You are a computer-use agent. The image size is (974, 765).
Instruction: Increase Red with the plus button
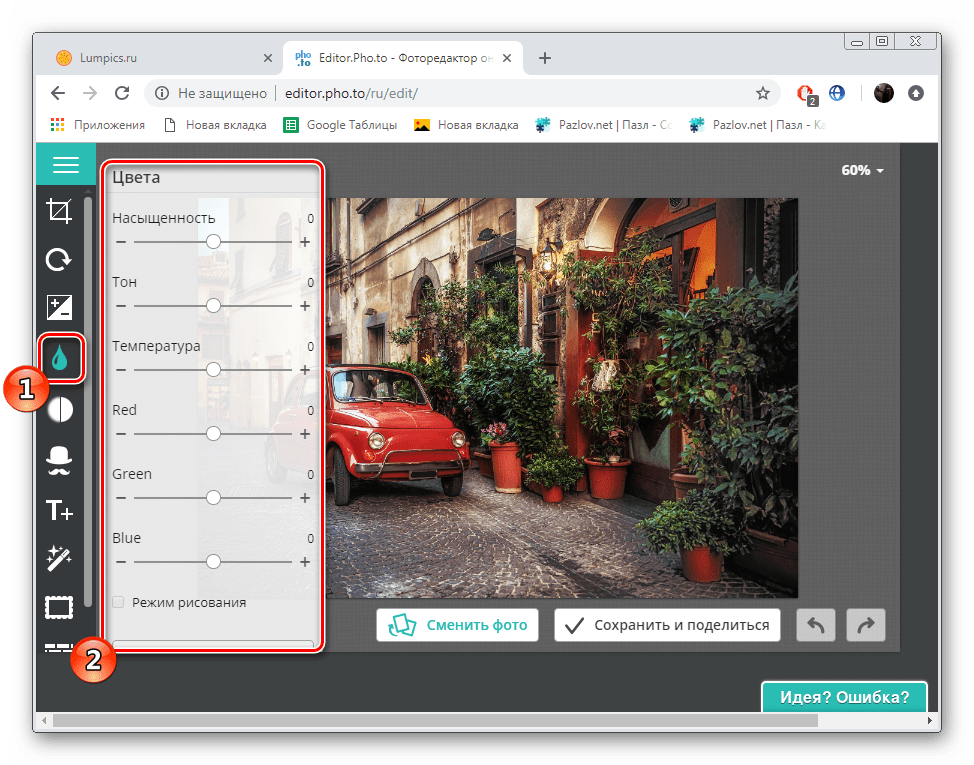305,434
